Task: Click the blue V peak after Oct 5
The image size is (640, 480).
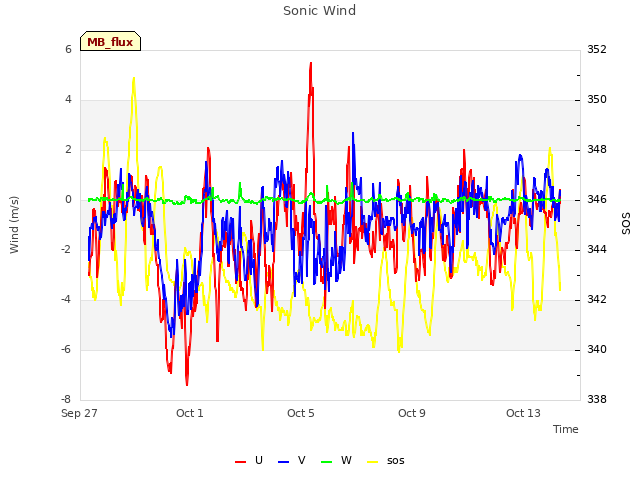Action: (x=353, y=133)
